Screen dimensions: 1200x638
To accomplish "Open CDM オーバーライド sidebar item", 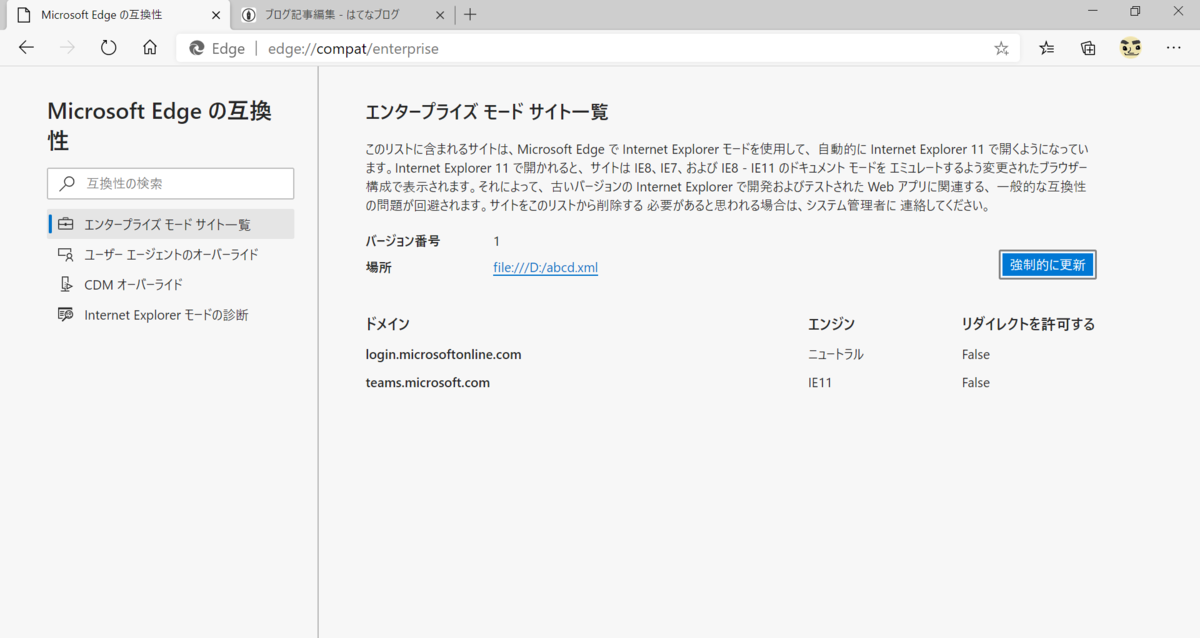I will click(x=171, y=284).
